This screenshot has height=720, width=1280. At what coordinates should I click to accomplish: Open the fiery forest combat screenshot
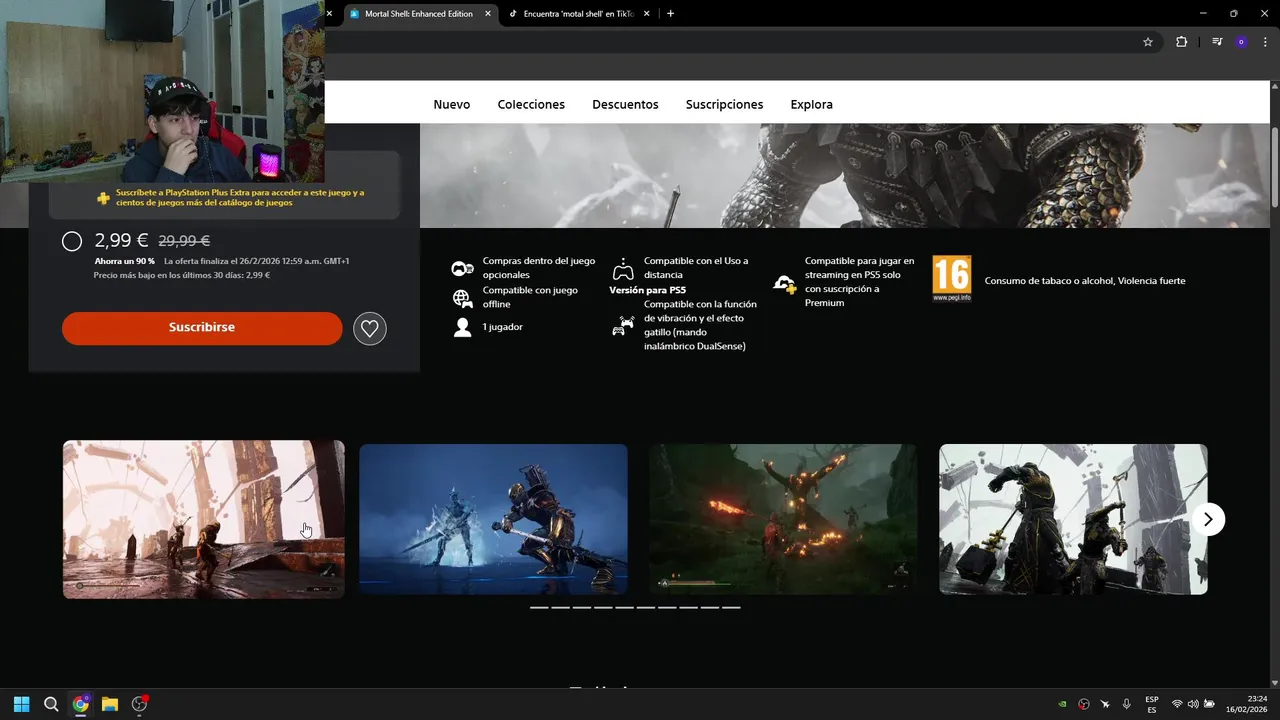[783, 519]
